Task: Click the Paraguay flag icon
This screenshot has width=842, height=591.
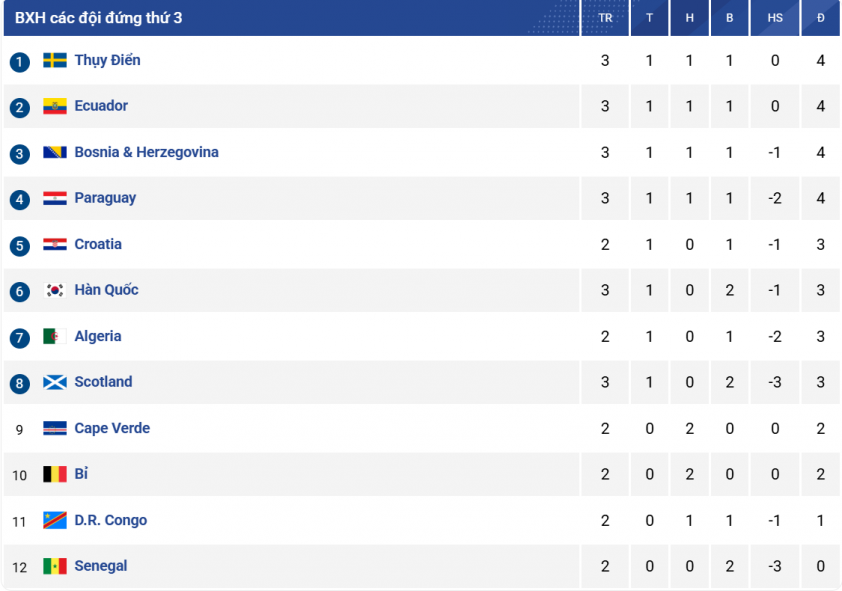Action: tap(55, 198)
